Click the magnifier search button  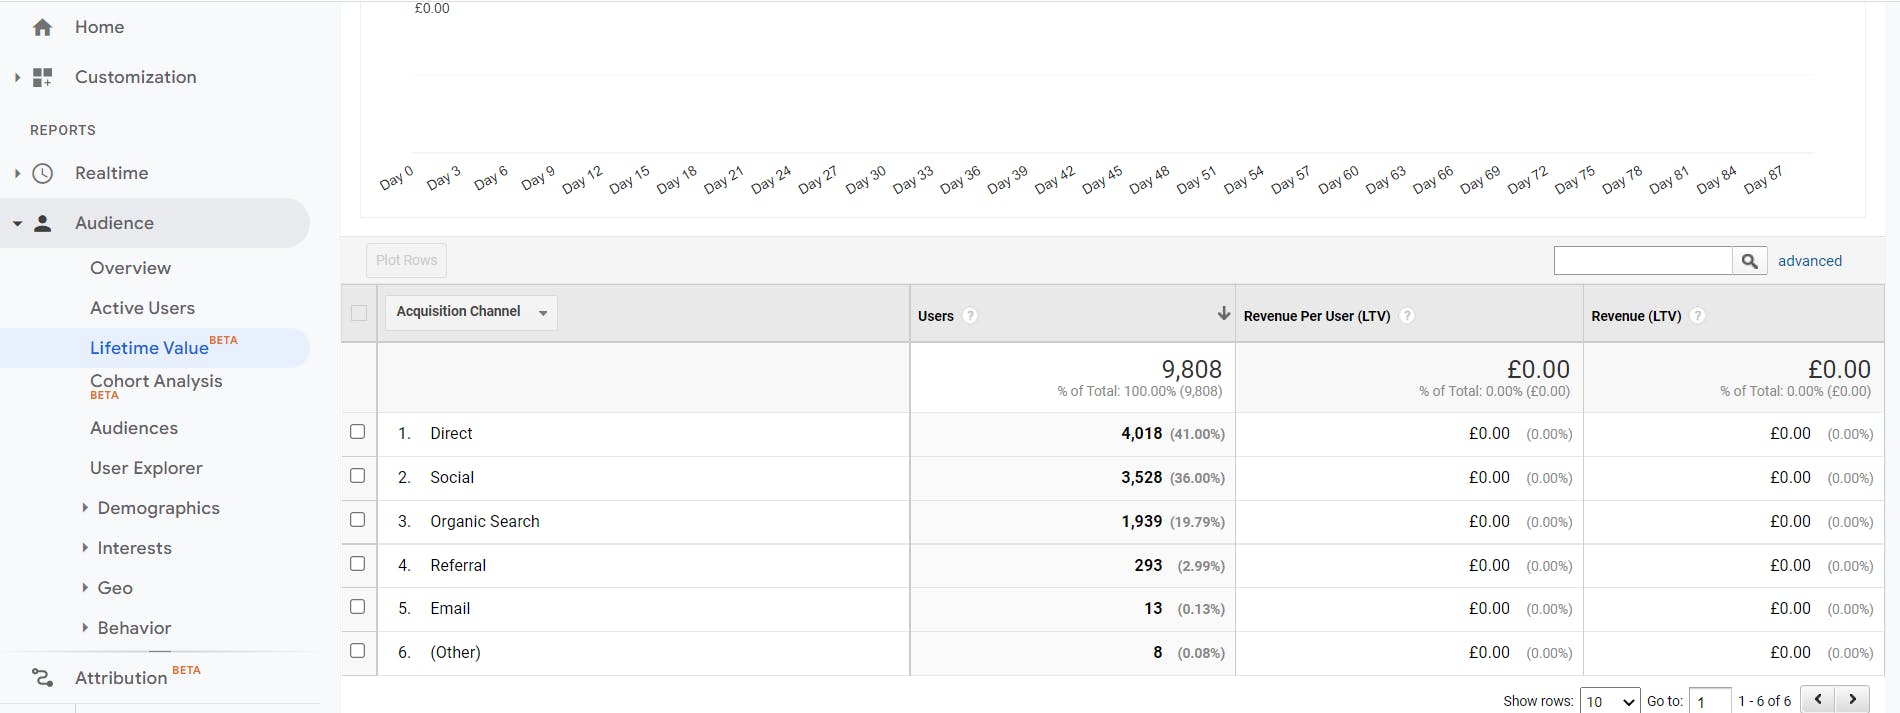(1749, 261)
